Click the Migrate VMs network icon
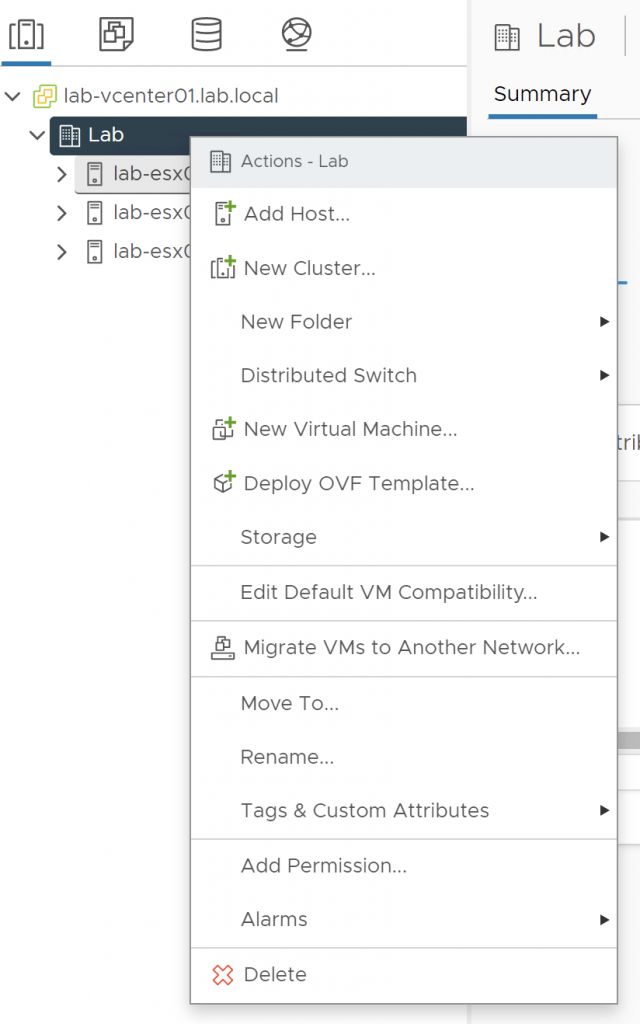Screen dimensions: 640x1024 click(x=223, y=647)
